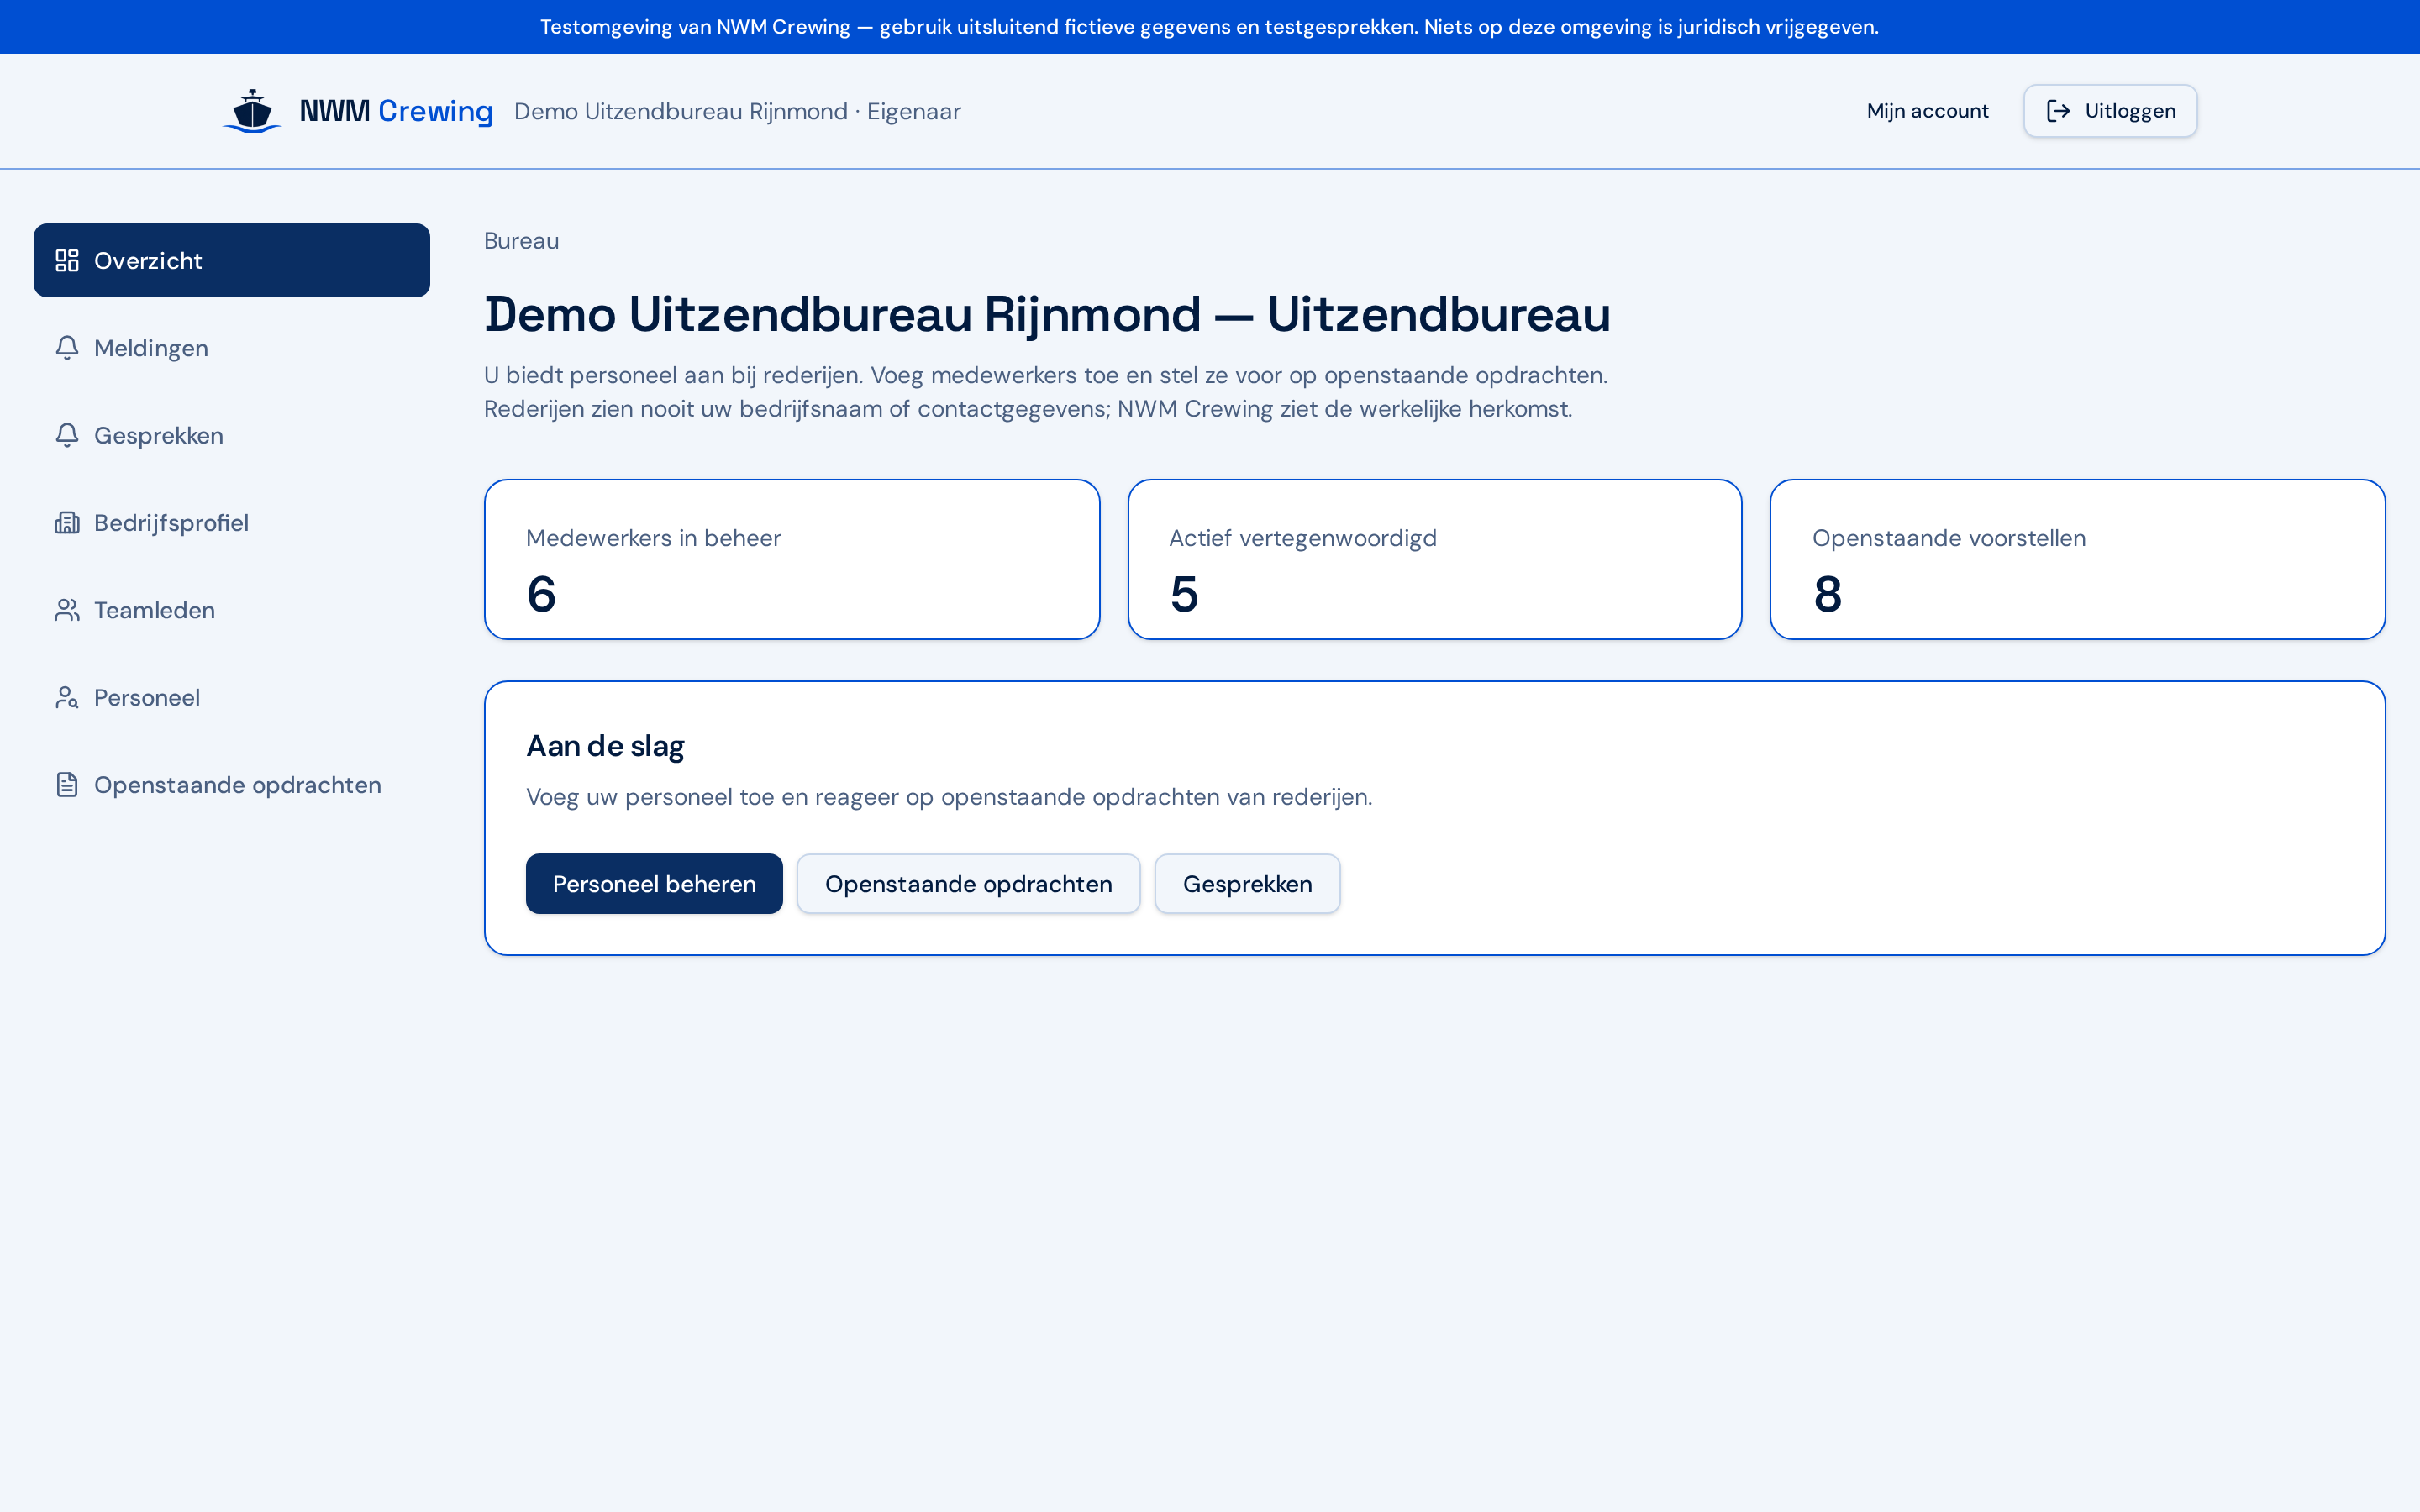
Task: Select Personeel in sidebar navigation
Action: click(232, 697)
